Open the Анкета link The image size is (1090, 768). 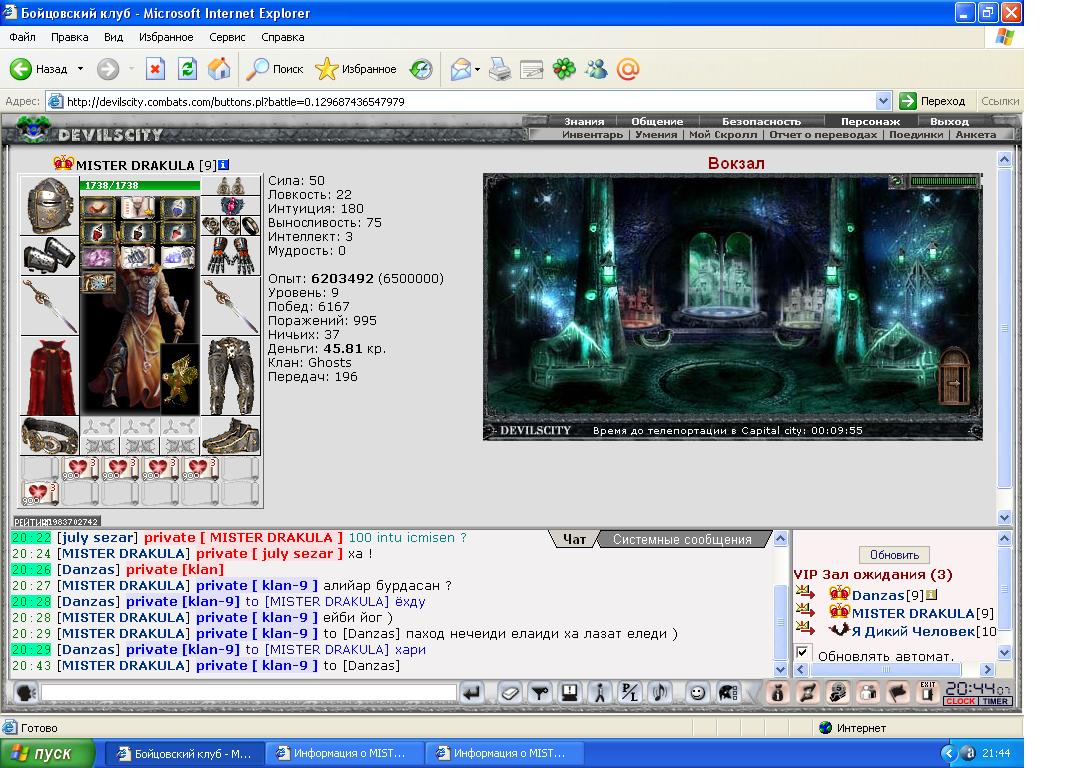point(975,135)
